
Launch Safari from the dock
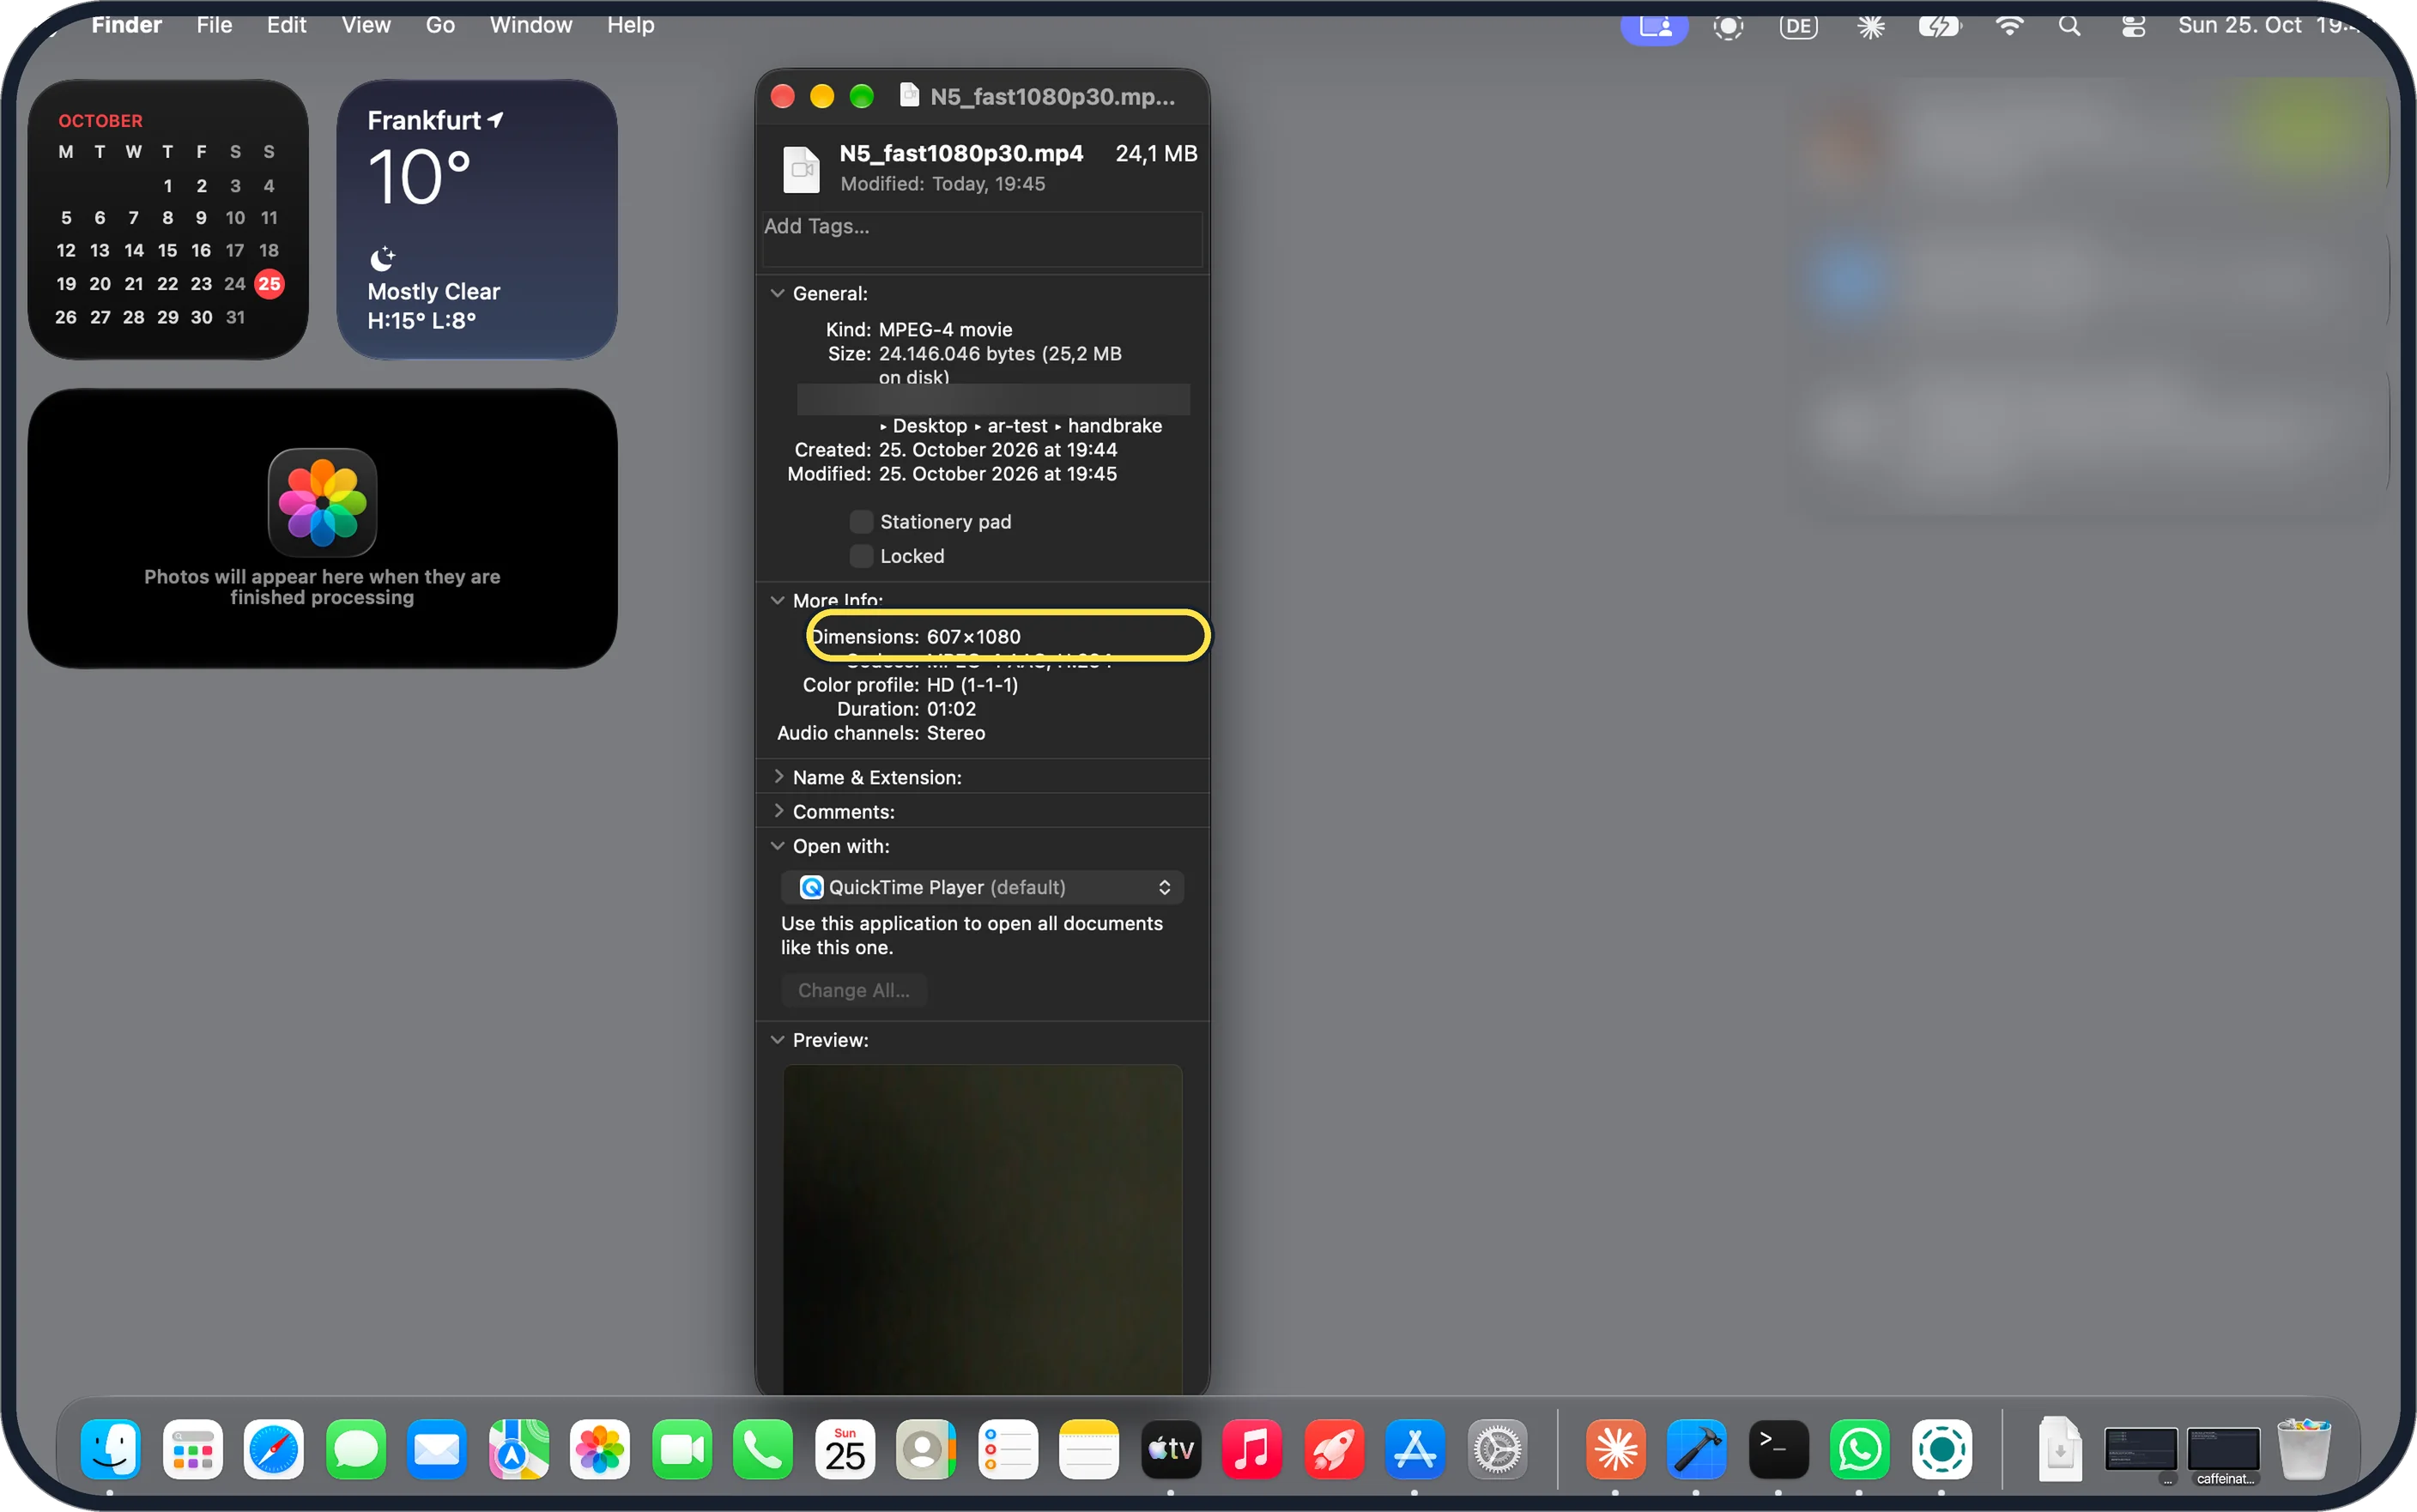point(274,1449)
